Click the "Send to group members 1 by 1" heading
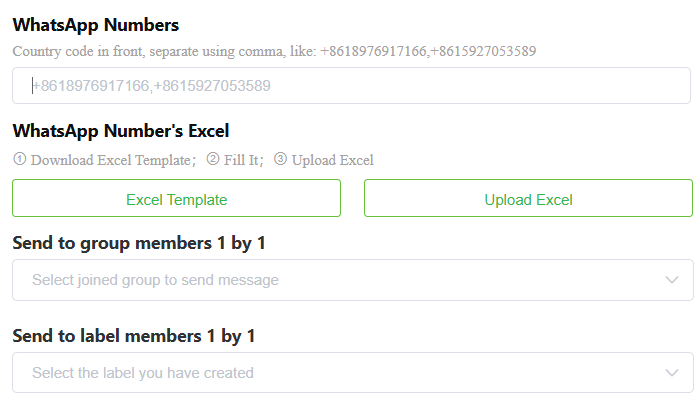This screenshot has height=411, width=700. pos(139,242)
